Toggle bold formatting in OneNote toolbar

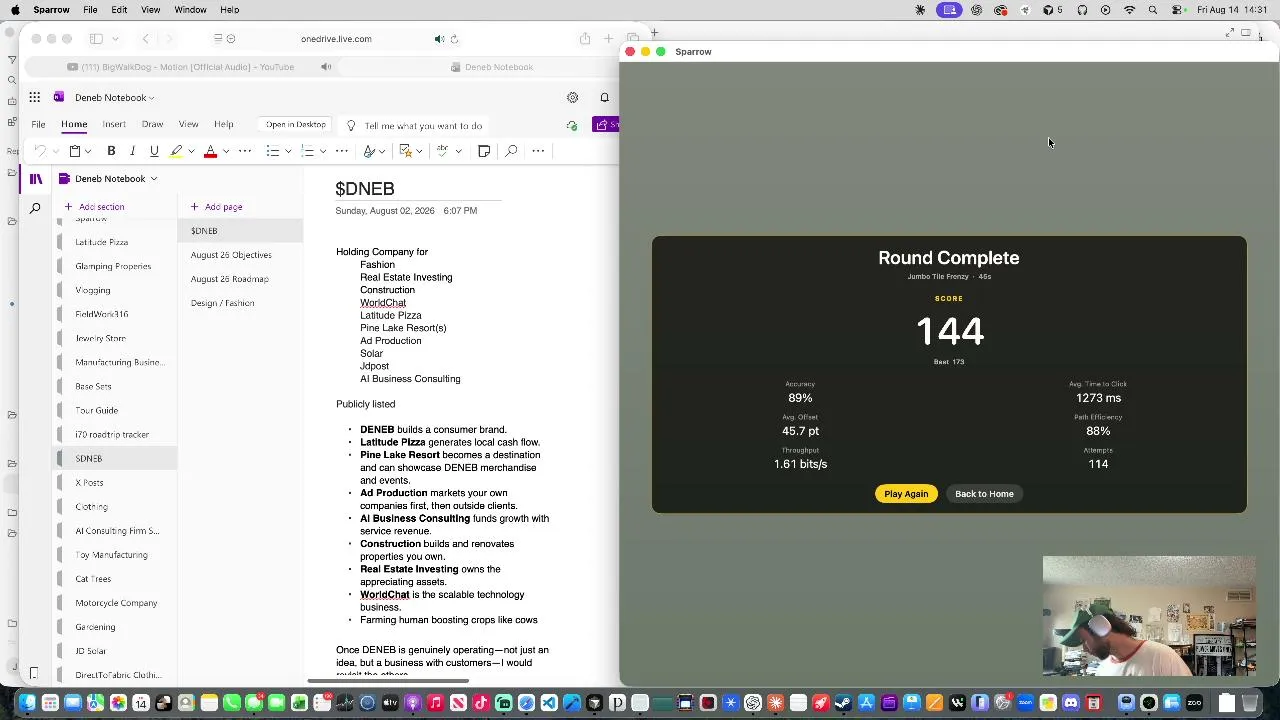pyautogui.click(x=111, y=151)
